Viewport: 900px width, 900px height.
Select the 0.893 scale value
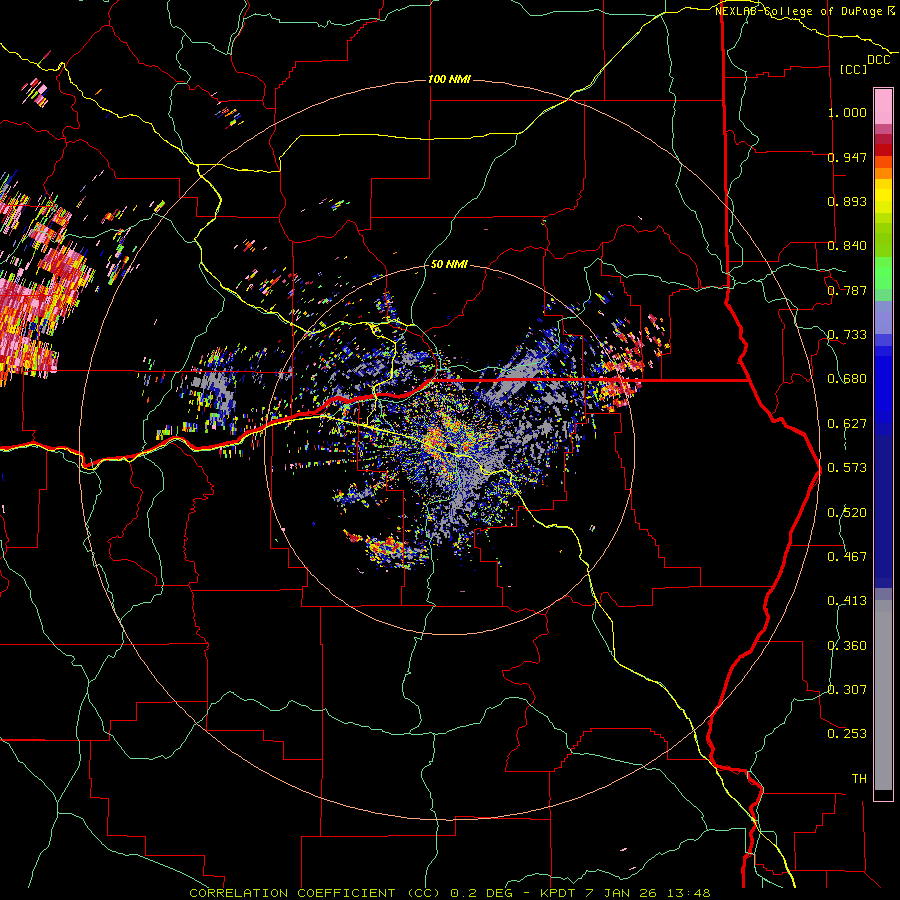pyautogui.click(x=847, y=201)
